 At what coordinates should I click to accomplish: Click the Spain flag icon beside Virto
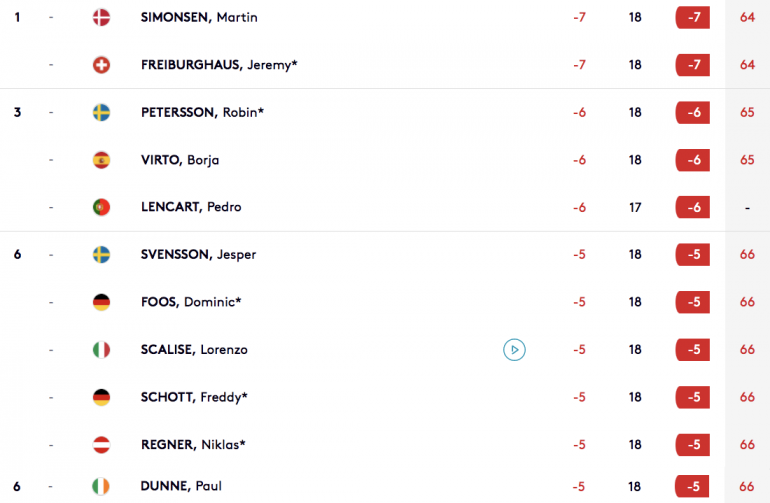click(x=102, y=160)
